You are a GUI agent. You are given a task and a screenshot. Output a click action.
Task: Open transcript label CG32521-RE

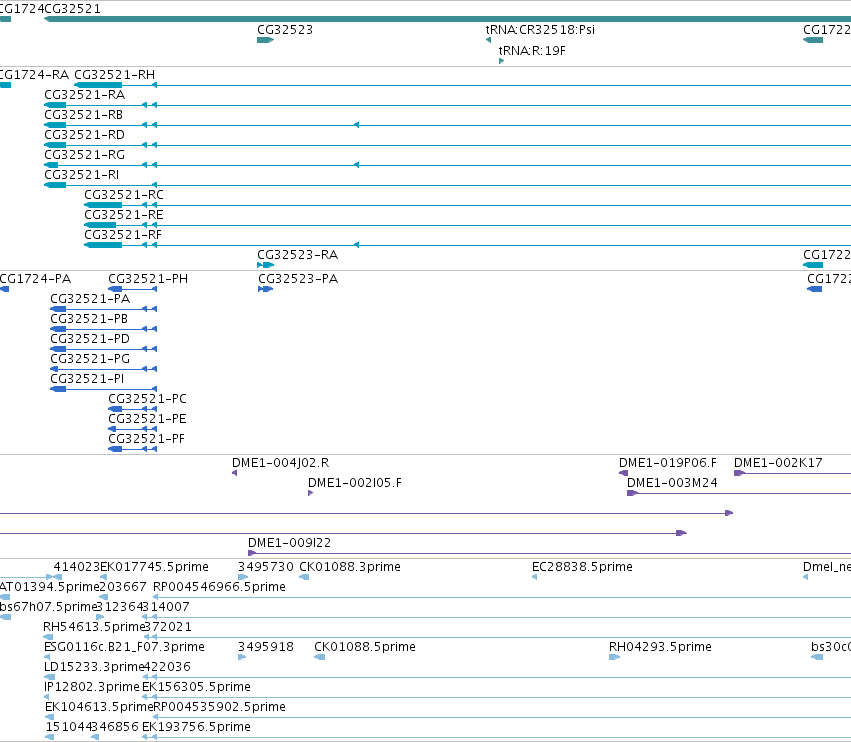pyautogui.click(x=124, y=215)
